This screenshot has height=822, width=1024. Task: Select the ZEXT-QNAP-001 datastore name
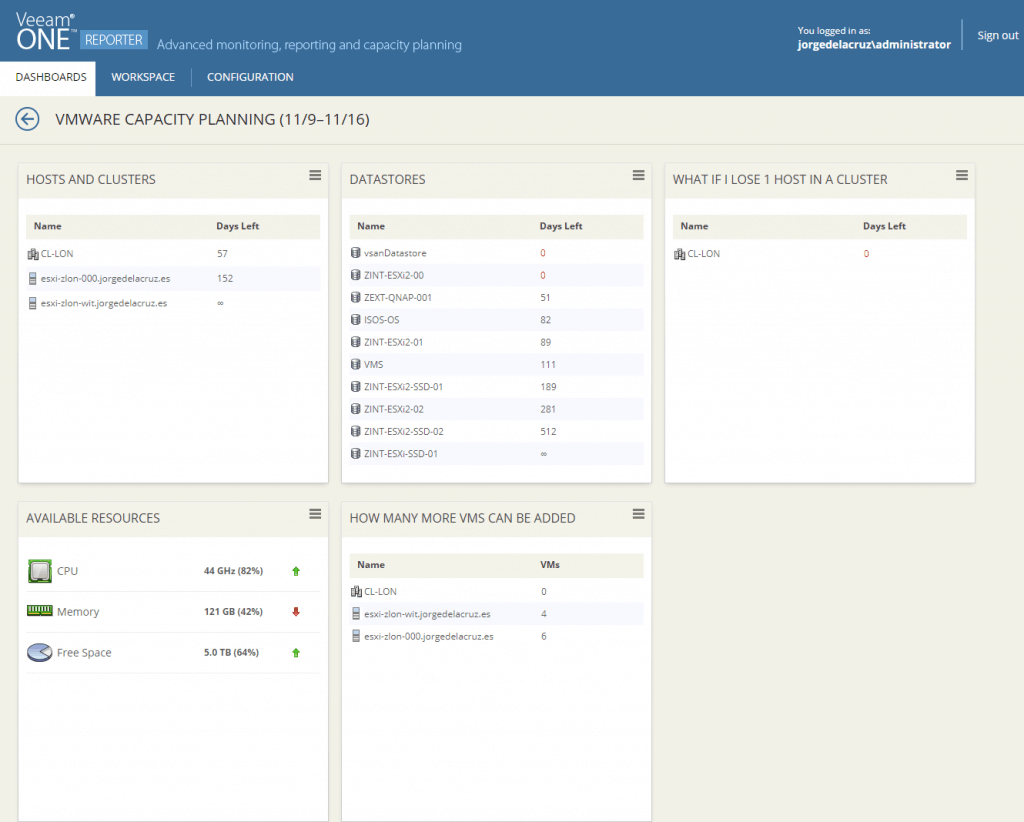[398, 297]
